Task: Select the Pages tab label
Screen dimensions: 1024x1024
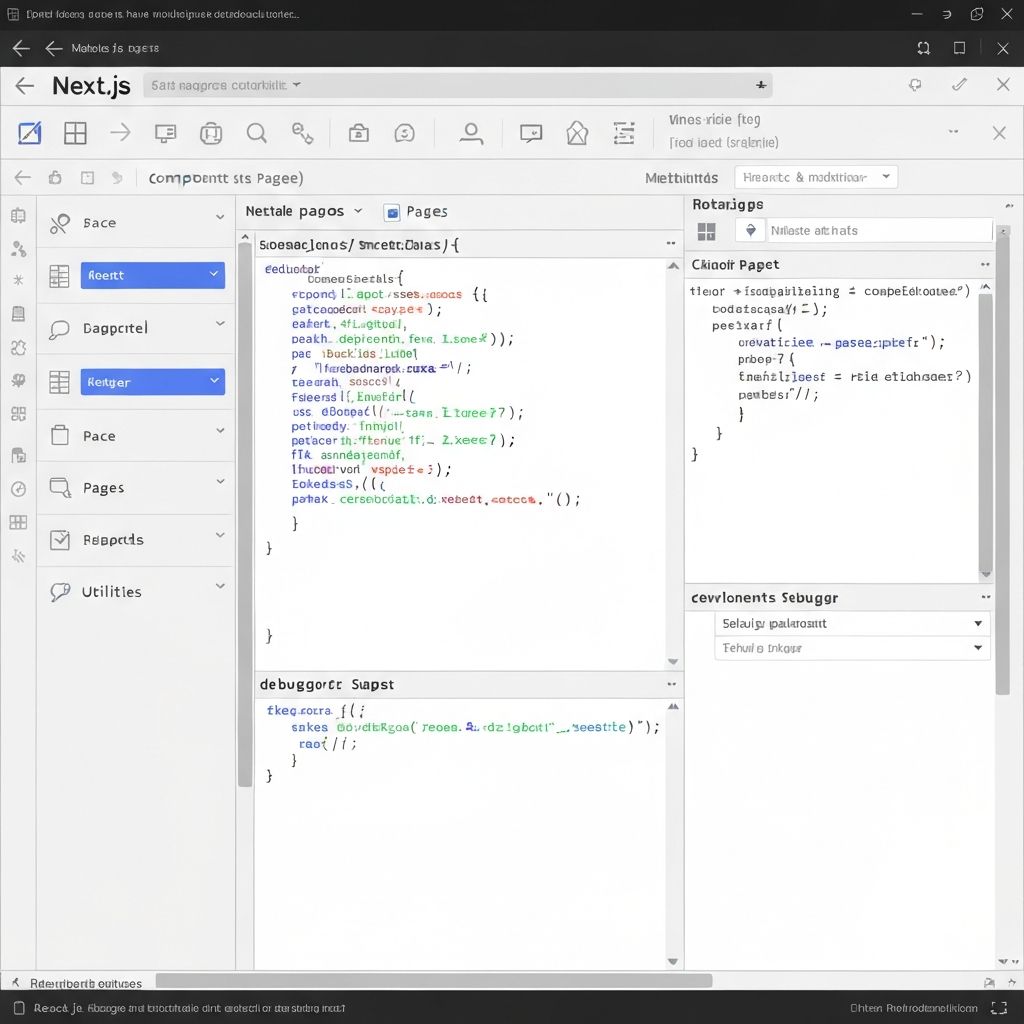Action: (426, 212)
